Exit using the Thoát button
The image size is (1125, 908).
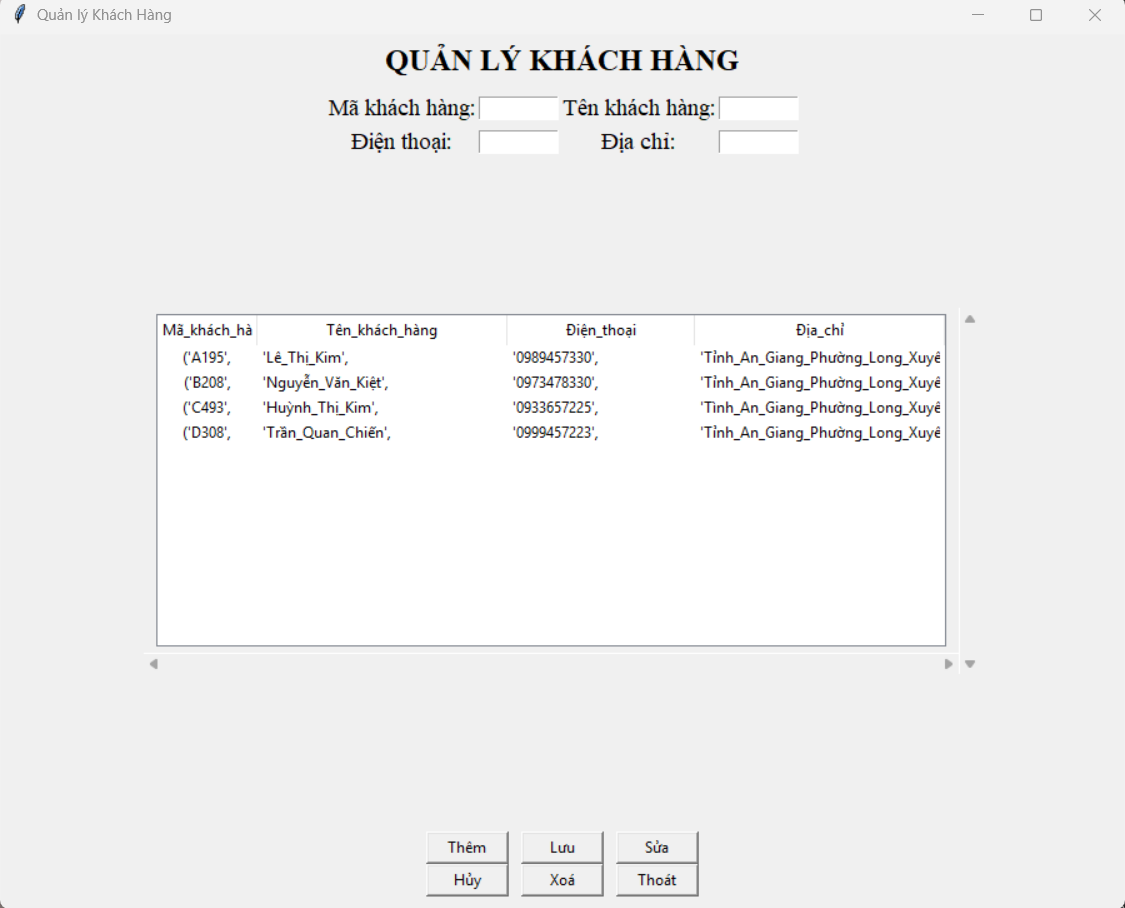click(656, 880)
